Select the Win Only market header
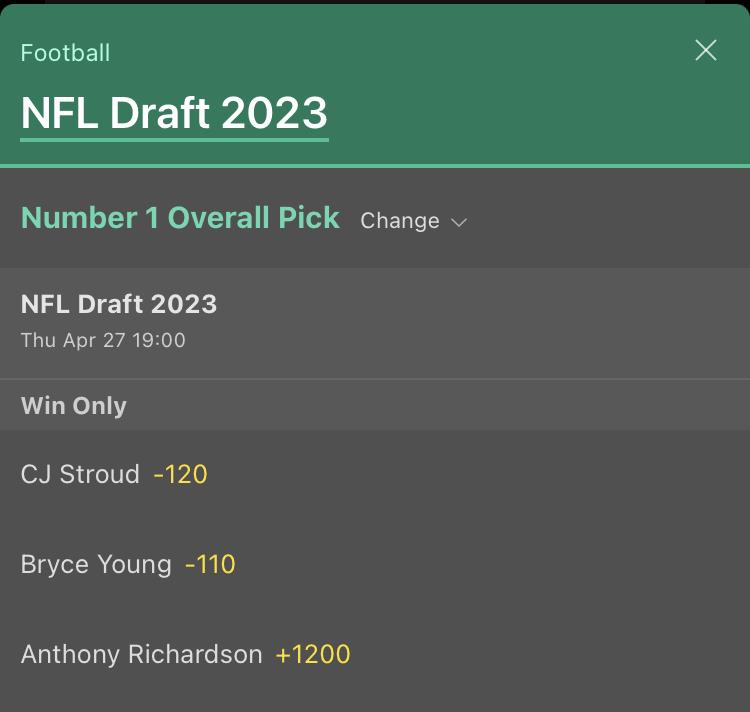Image resolution: width=750 pixels, height=712 pixels. [74, 406]
